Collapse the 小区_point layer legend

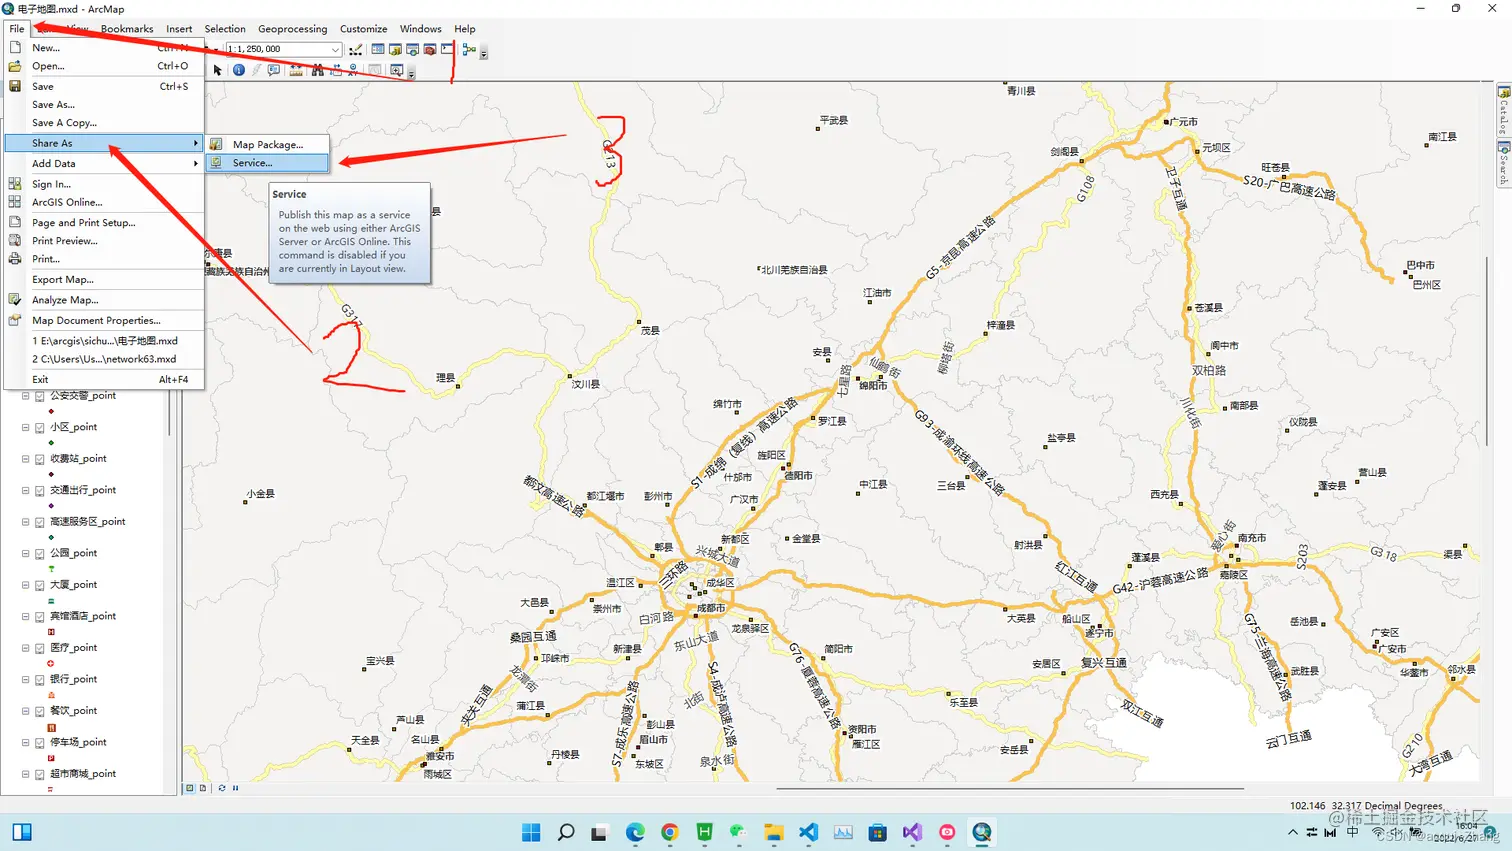pyautogui.click(x=26, y=428)
